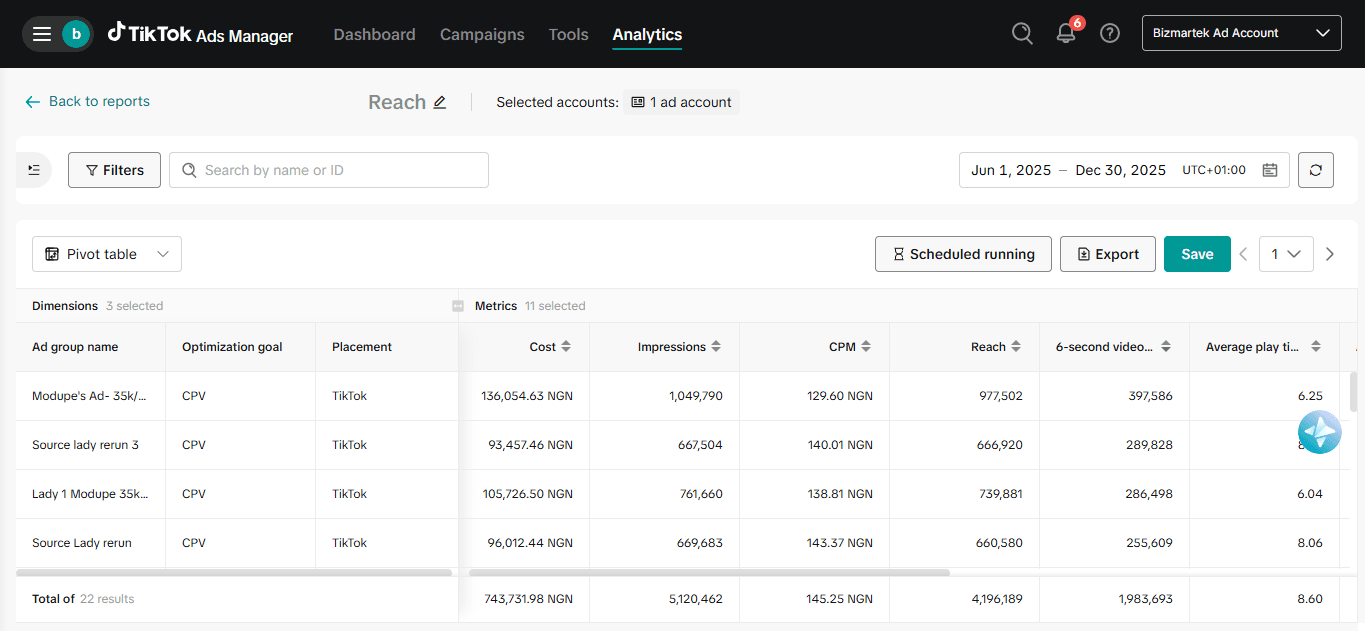Click impressions value '667,504'
Screen dimensions: 1365x631
coord(700,445)
